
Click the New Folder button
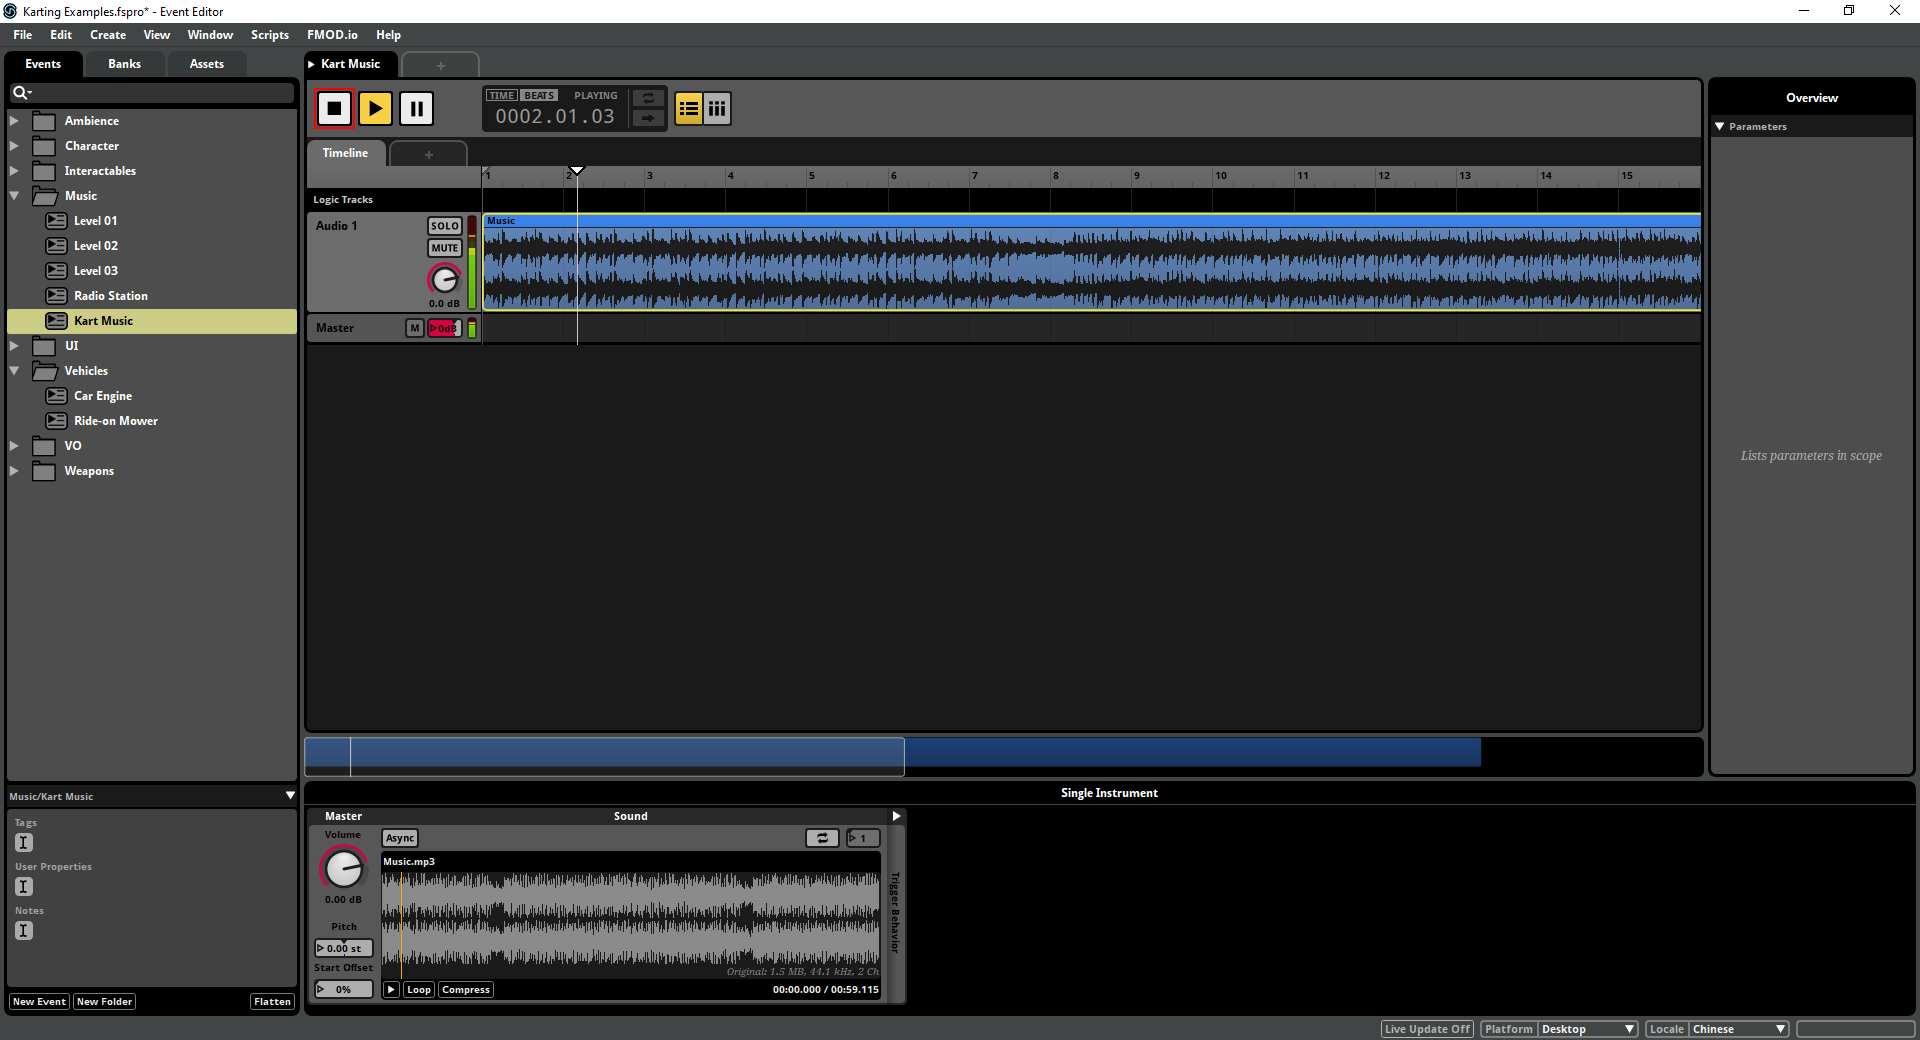(104, 1002)
